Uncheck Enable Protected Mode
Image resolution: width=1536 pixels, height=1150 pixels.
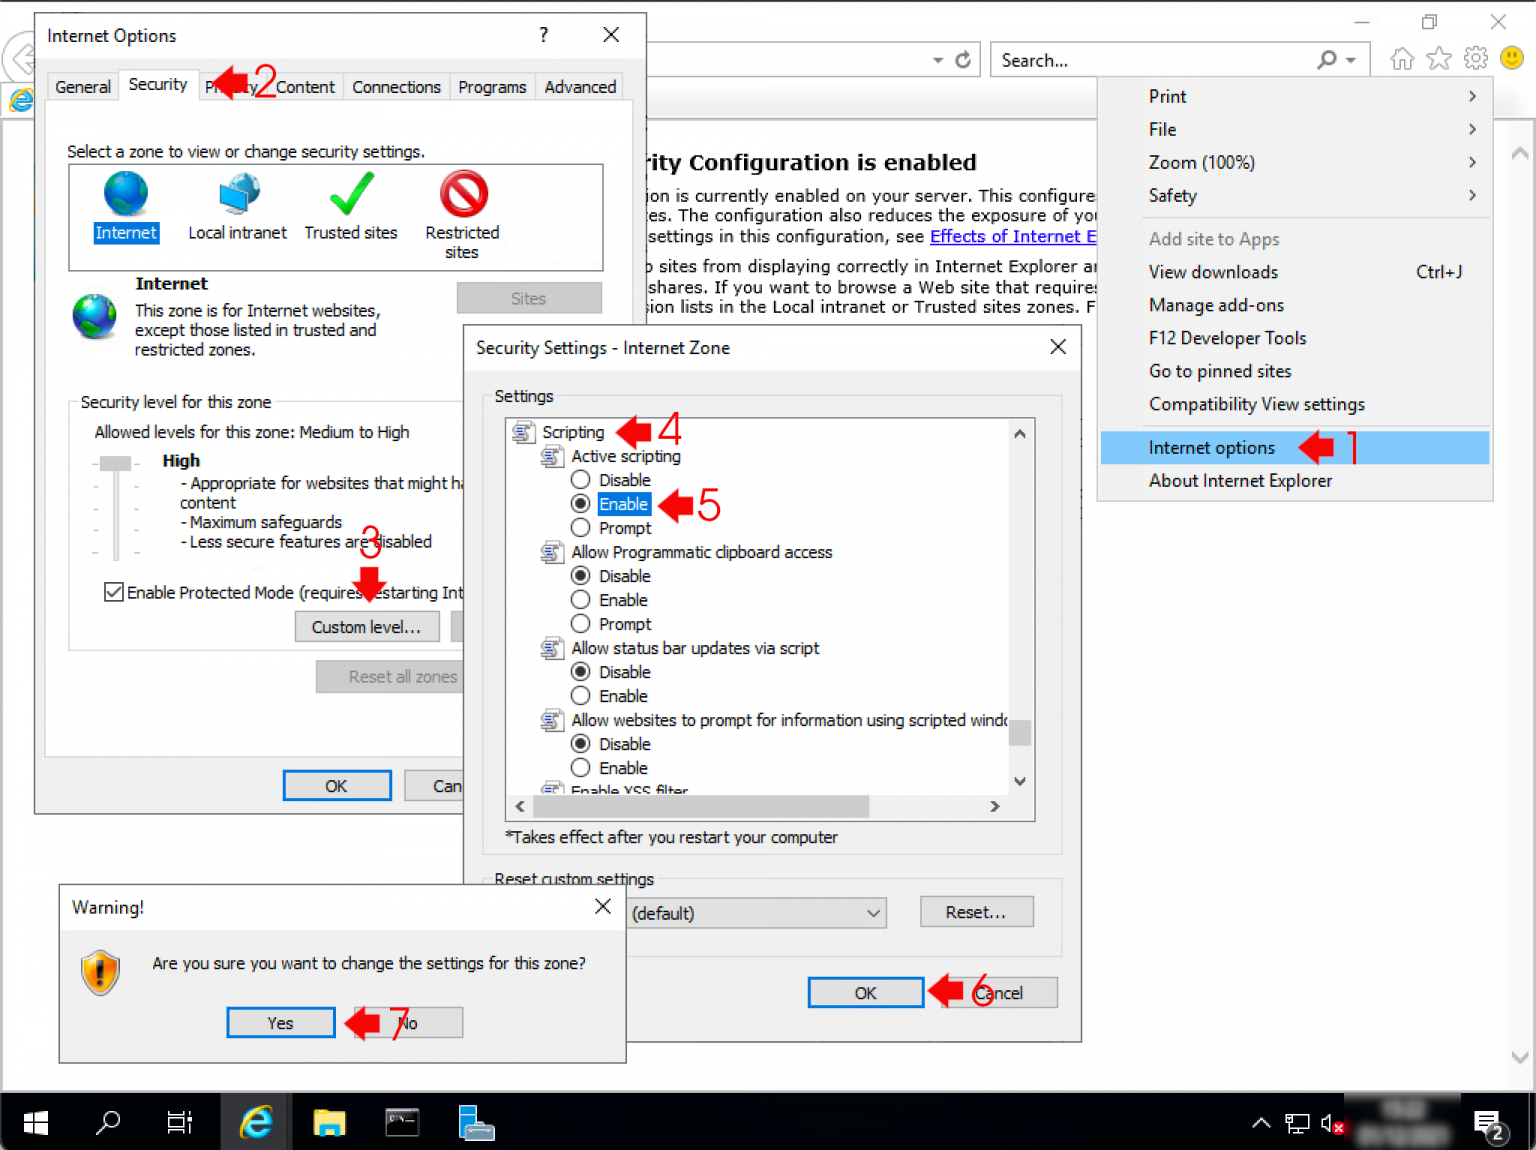(x=114, y=592)
